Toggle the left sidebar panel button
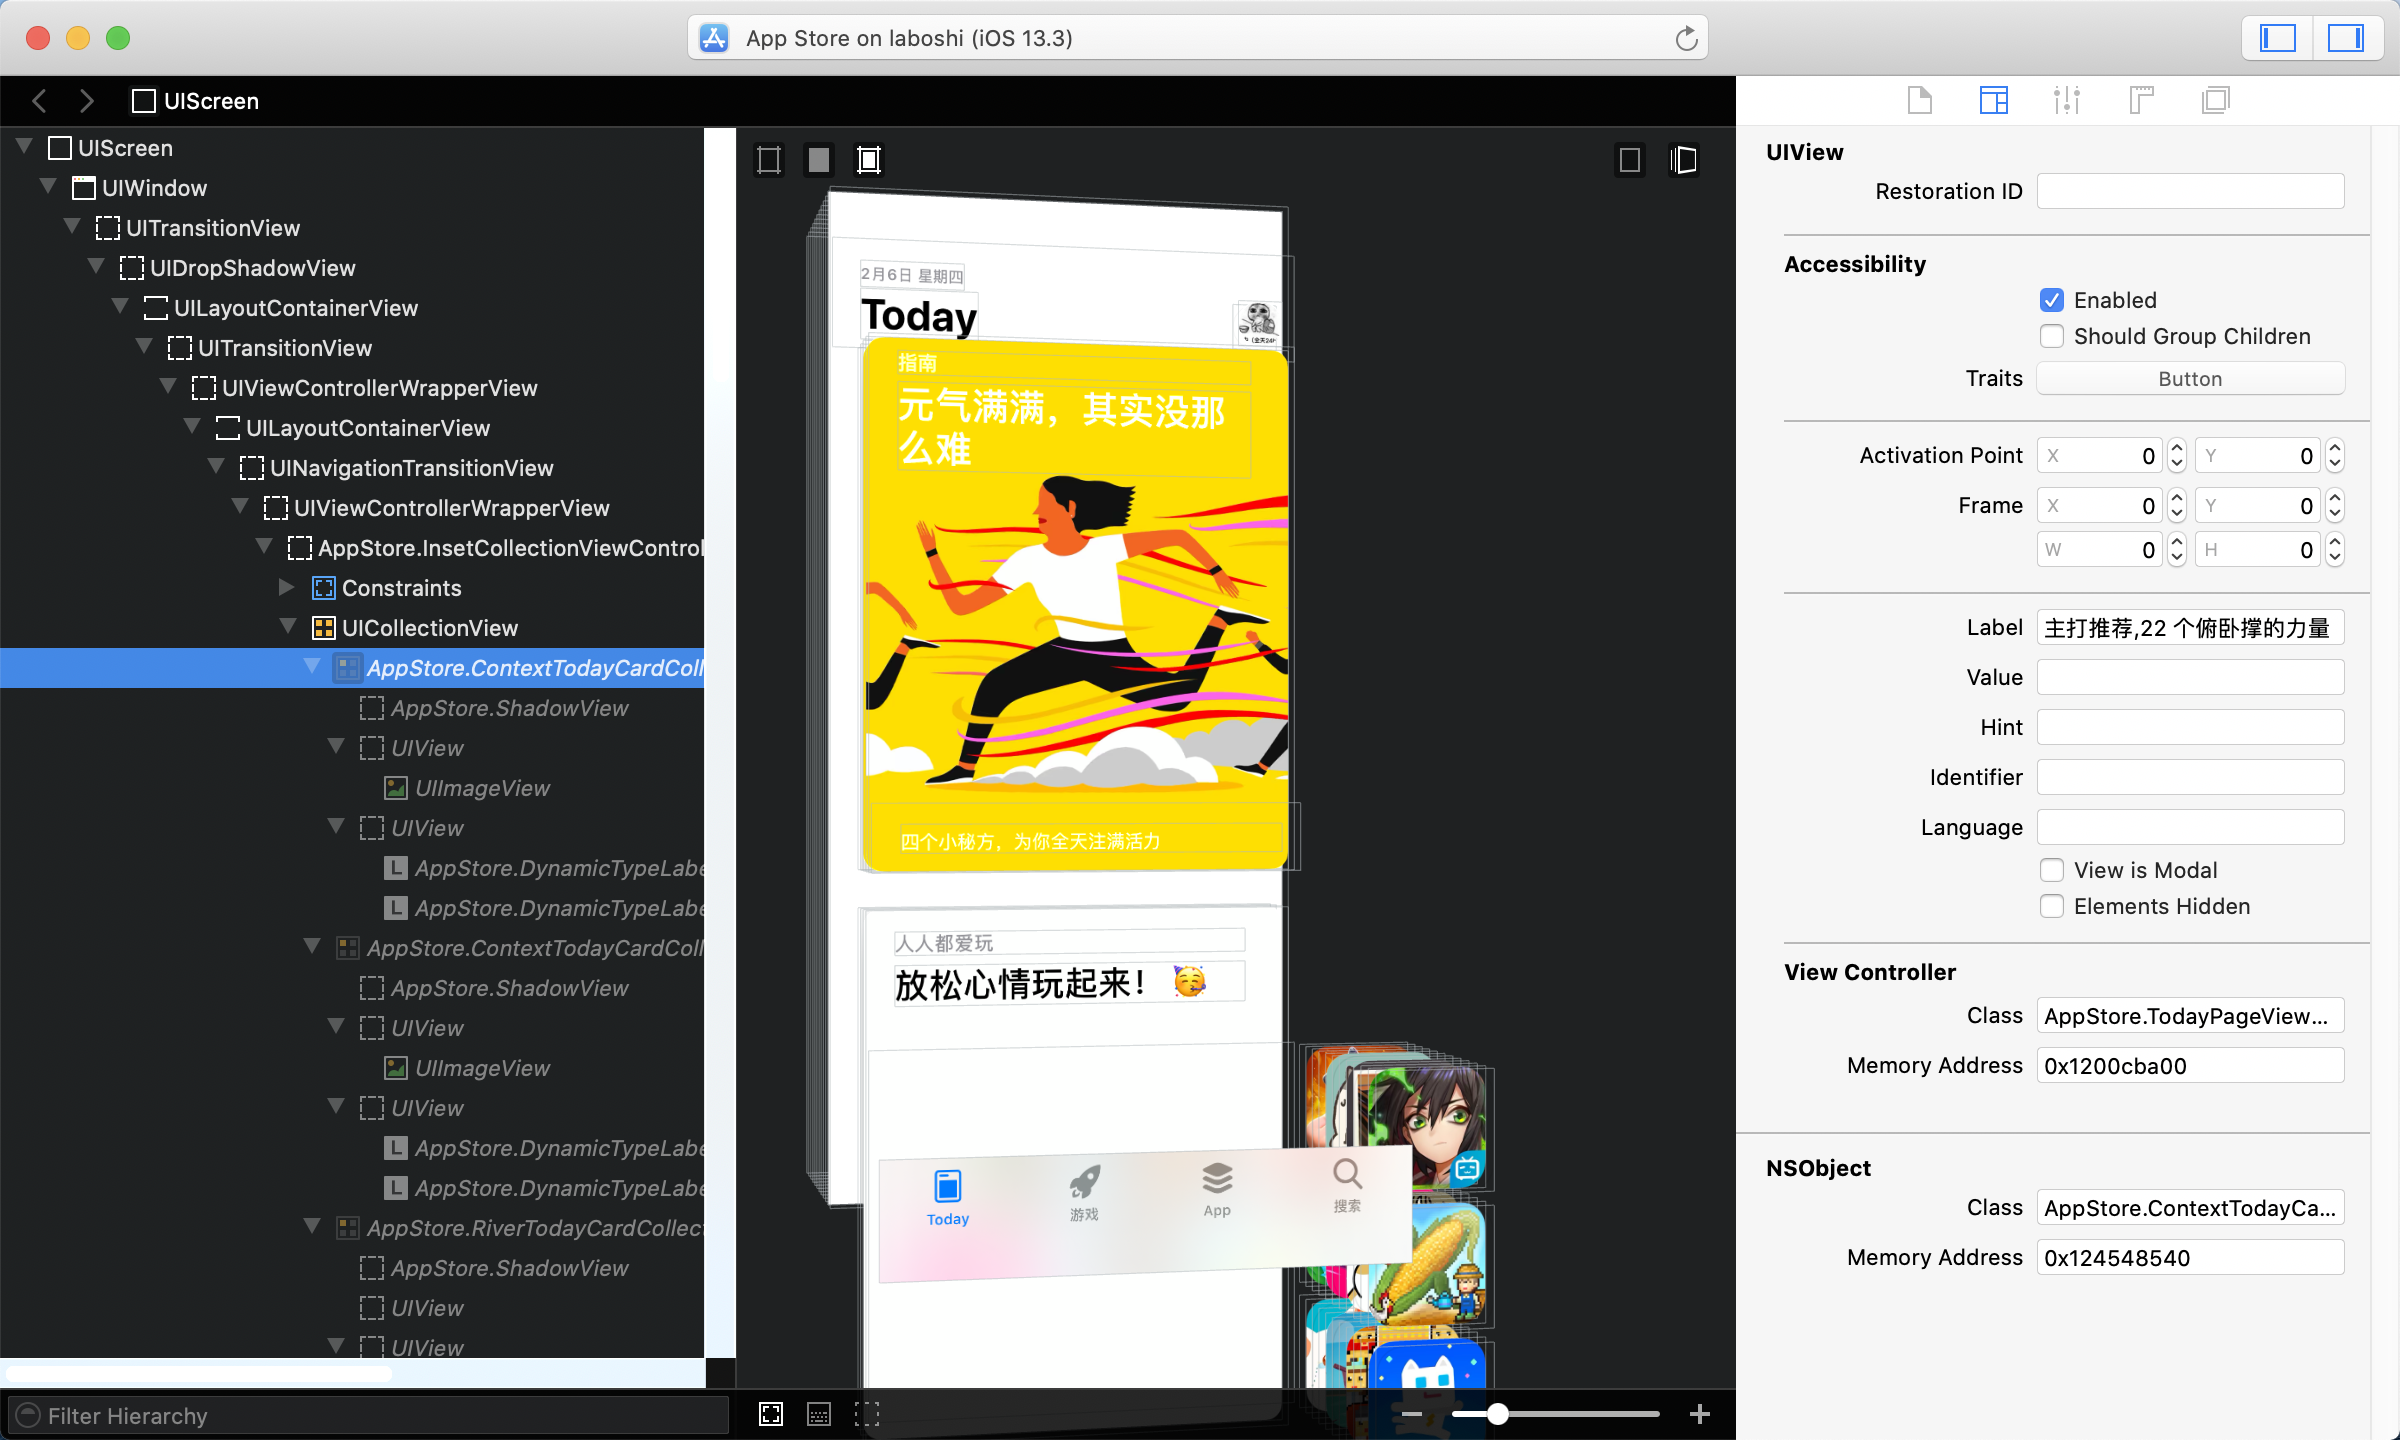The width and height of the screenshot is (2400, 1440). pyautogui.click(x=2277, y=39)
